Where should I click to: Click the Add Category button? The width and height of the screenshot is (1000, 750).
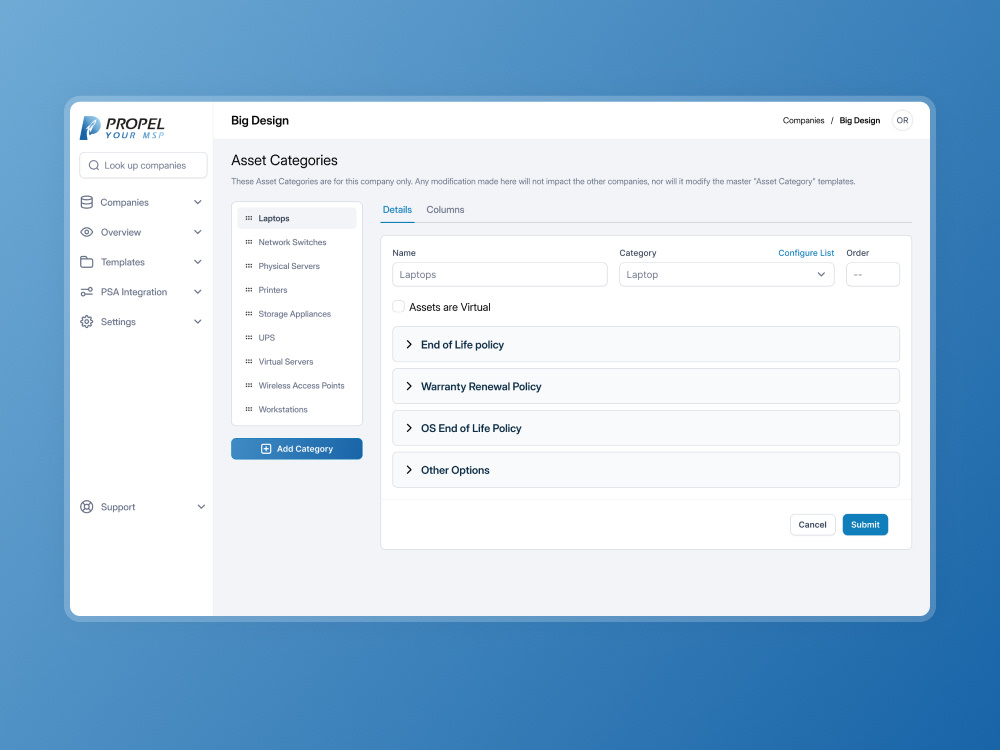click(297, 449)
